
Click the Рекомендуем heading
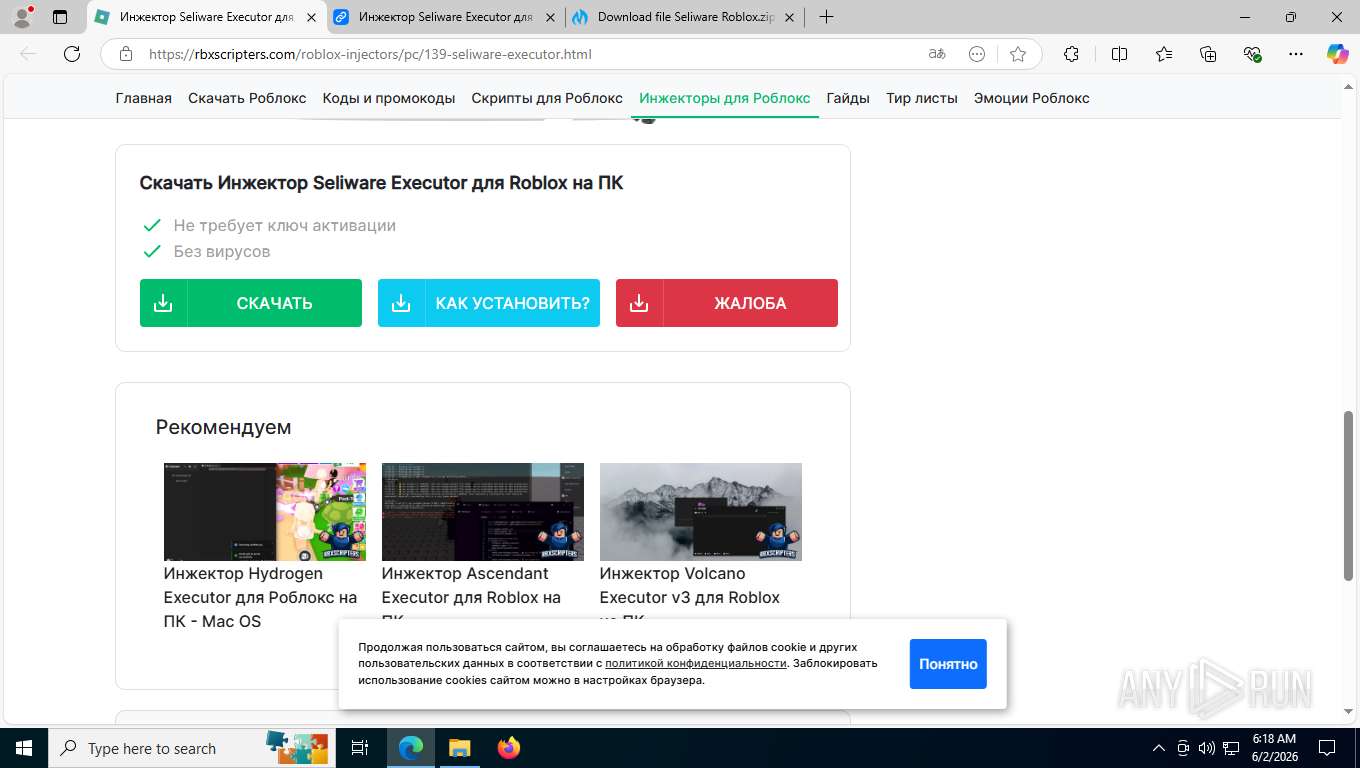[x=224, y=427]
